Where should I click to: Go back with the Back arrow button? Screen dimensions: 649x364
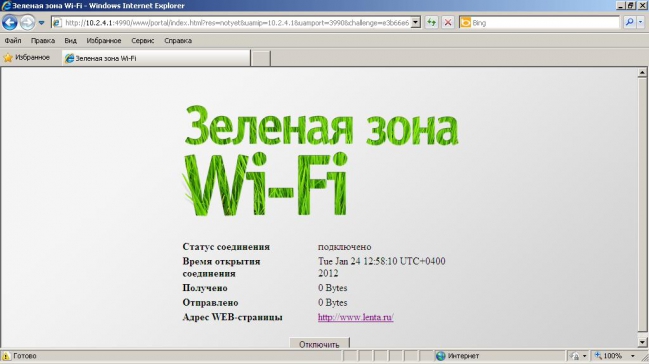click(x=10, y=22)
